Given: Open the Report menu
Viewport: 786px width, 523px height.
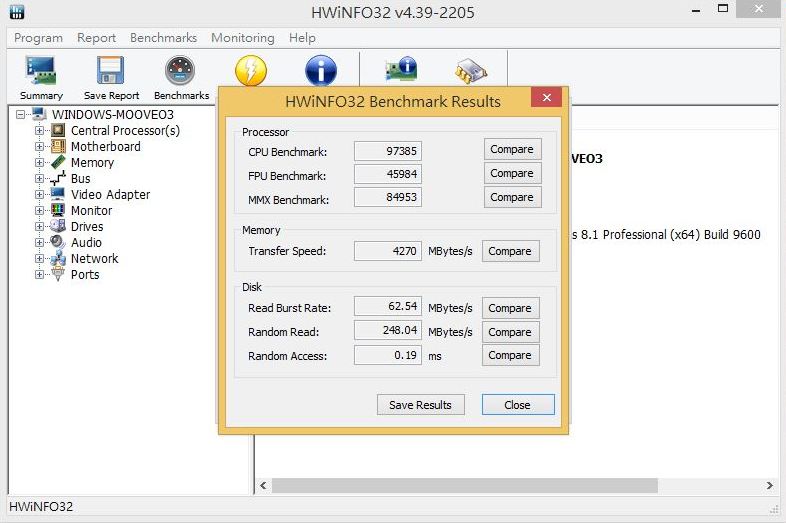Looking at the screenshot, I should 96,38.
